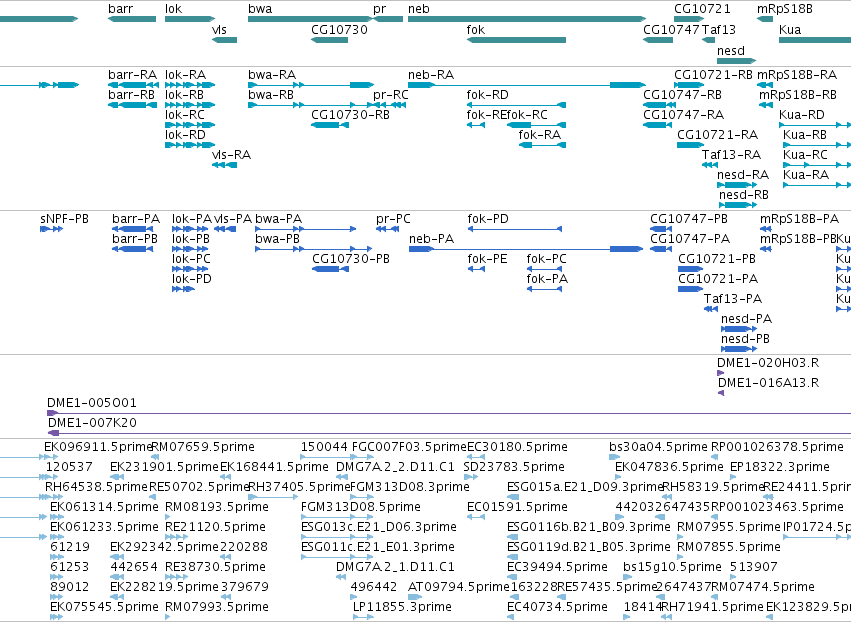
Task: Click the CG10730-PB protein feature
Action: tap(331, 269)
